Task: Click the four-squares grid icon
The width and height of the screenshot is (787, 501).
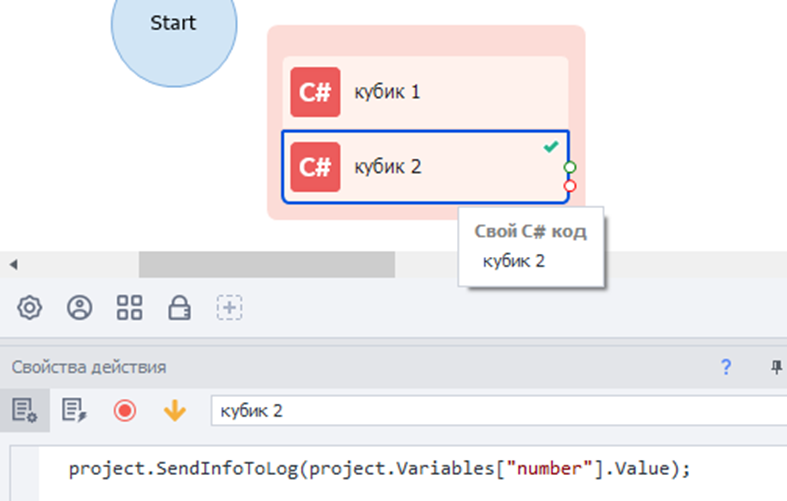Action: click(x=129, y=308)
